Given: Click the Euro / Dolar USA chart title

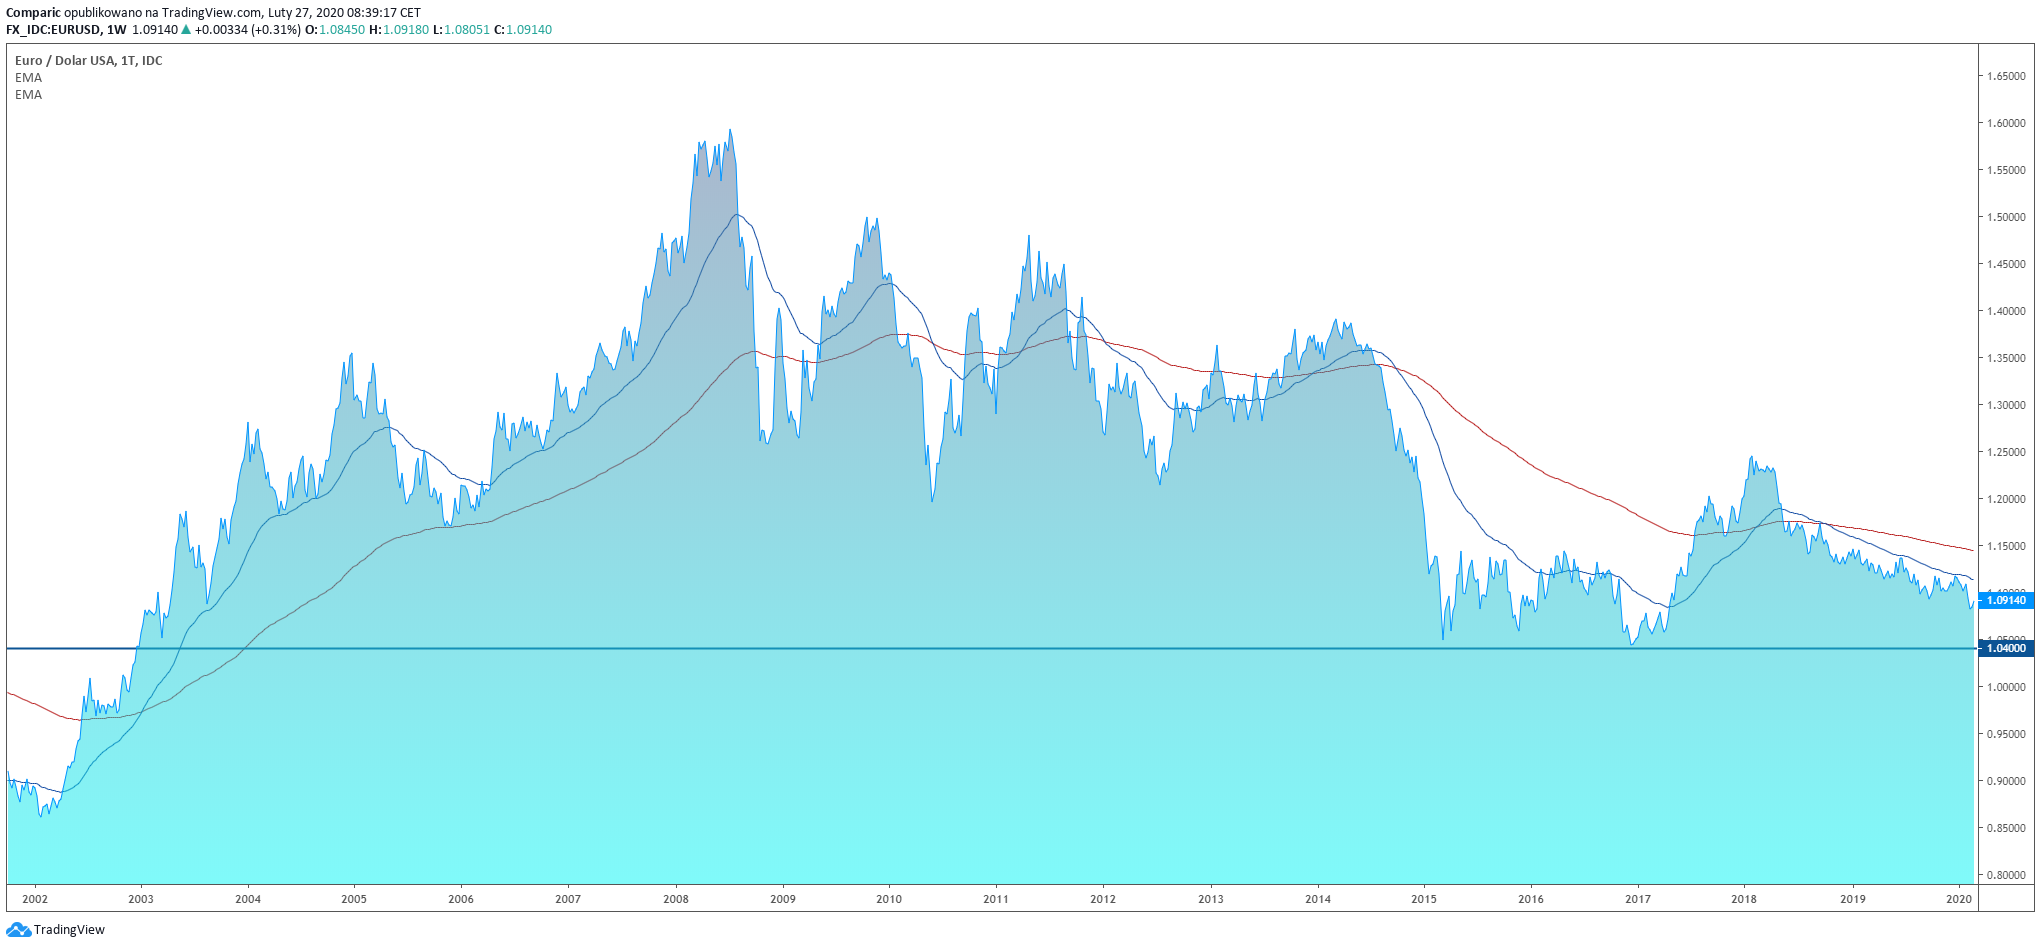Looking at the screenshot, I should (88, 61).
